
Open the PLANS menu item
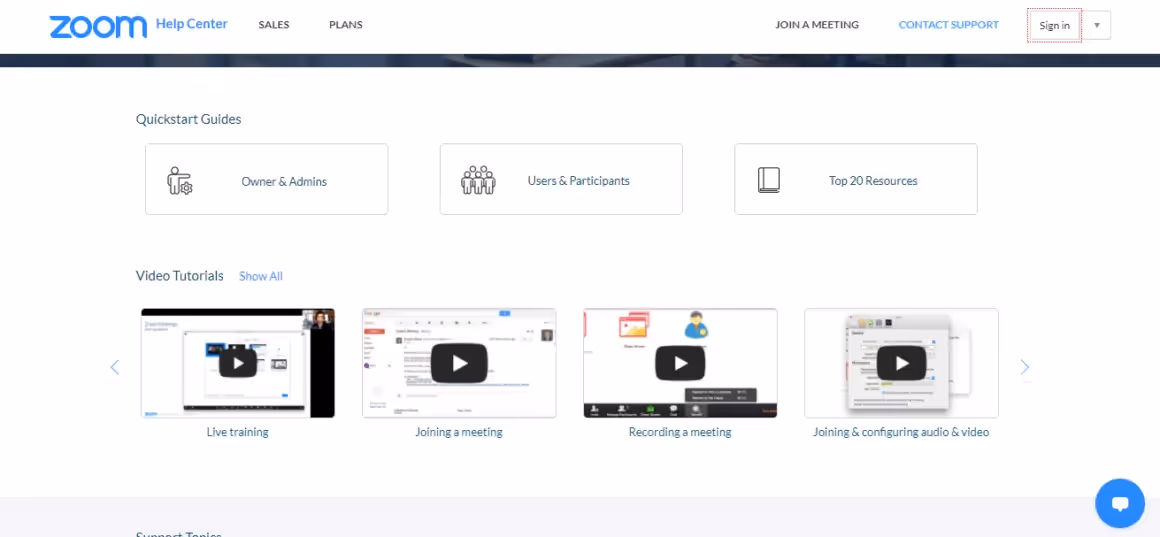coord(345,24)
